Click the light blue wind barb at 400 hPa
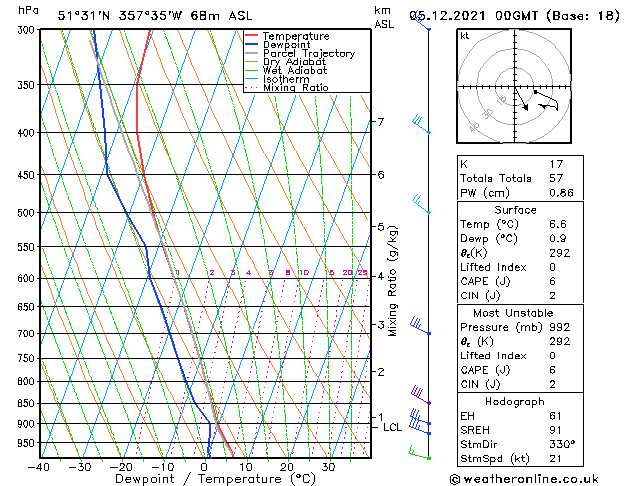629x486 pixels. (422, 124)
